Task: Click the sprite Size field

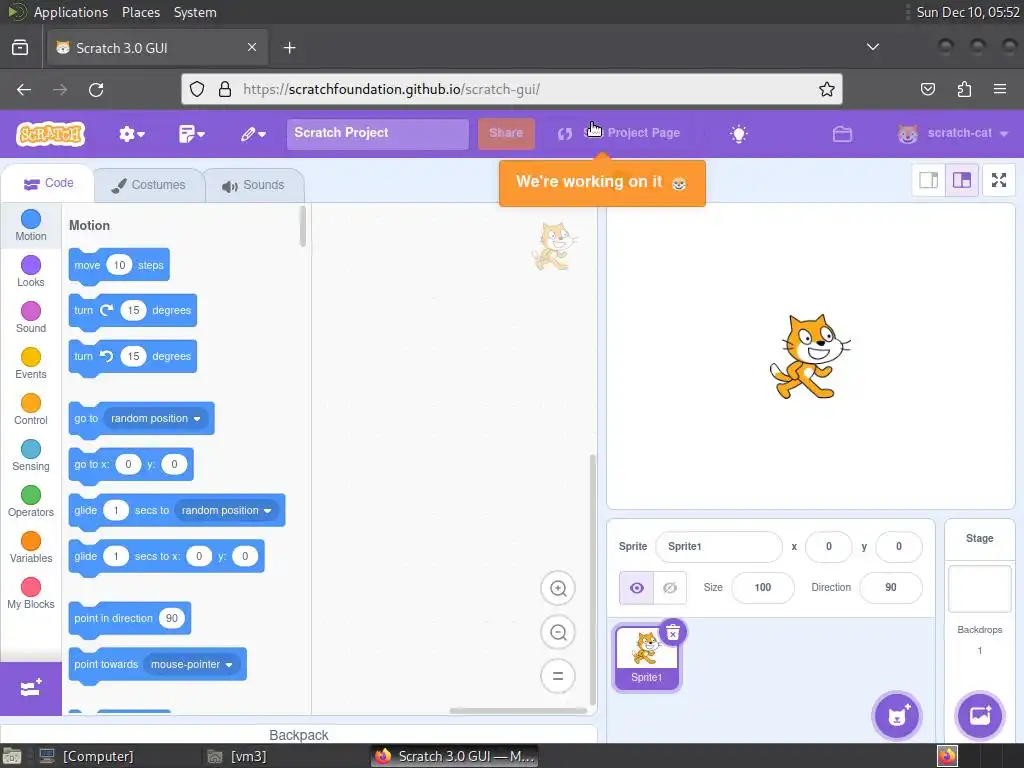Action: (x=763, y=588)
